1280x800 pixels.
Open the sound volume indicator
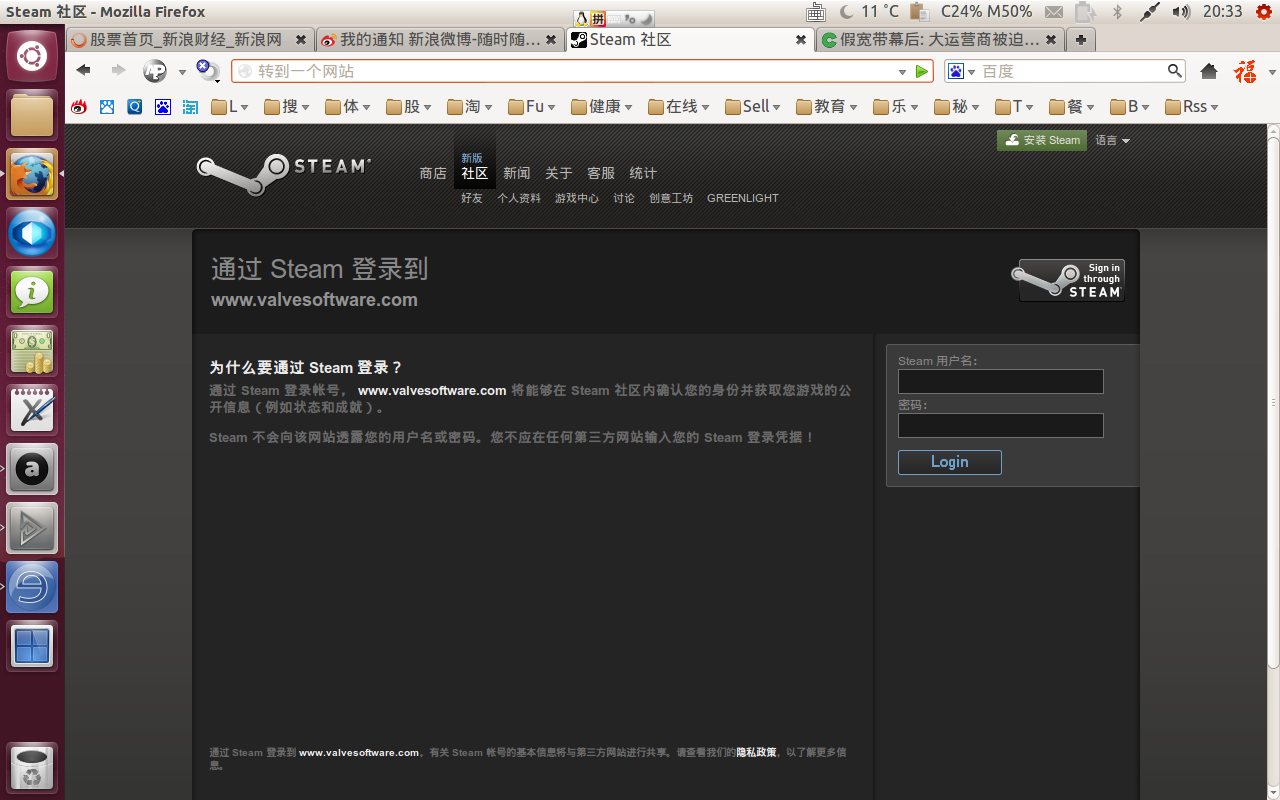tap(1181, 12)
